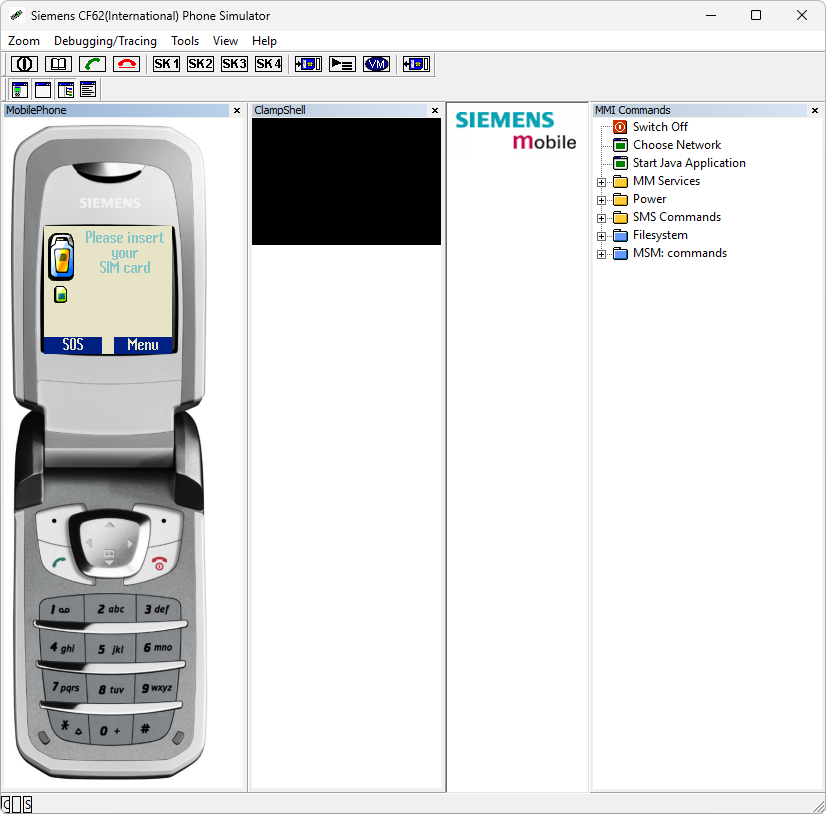The height and width of the screenshot is (814, 826).
Task: Click the run script list toolbar icon
Action: pyautogui.click(x=342, y=64)
